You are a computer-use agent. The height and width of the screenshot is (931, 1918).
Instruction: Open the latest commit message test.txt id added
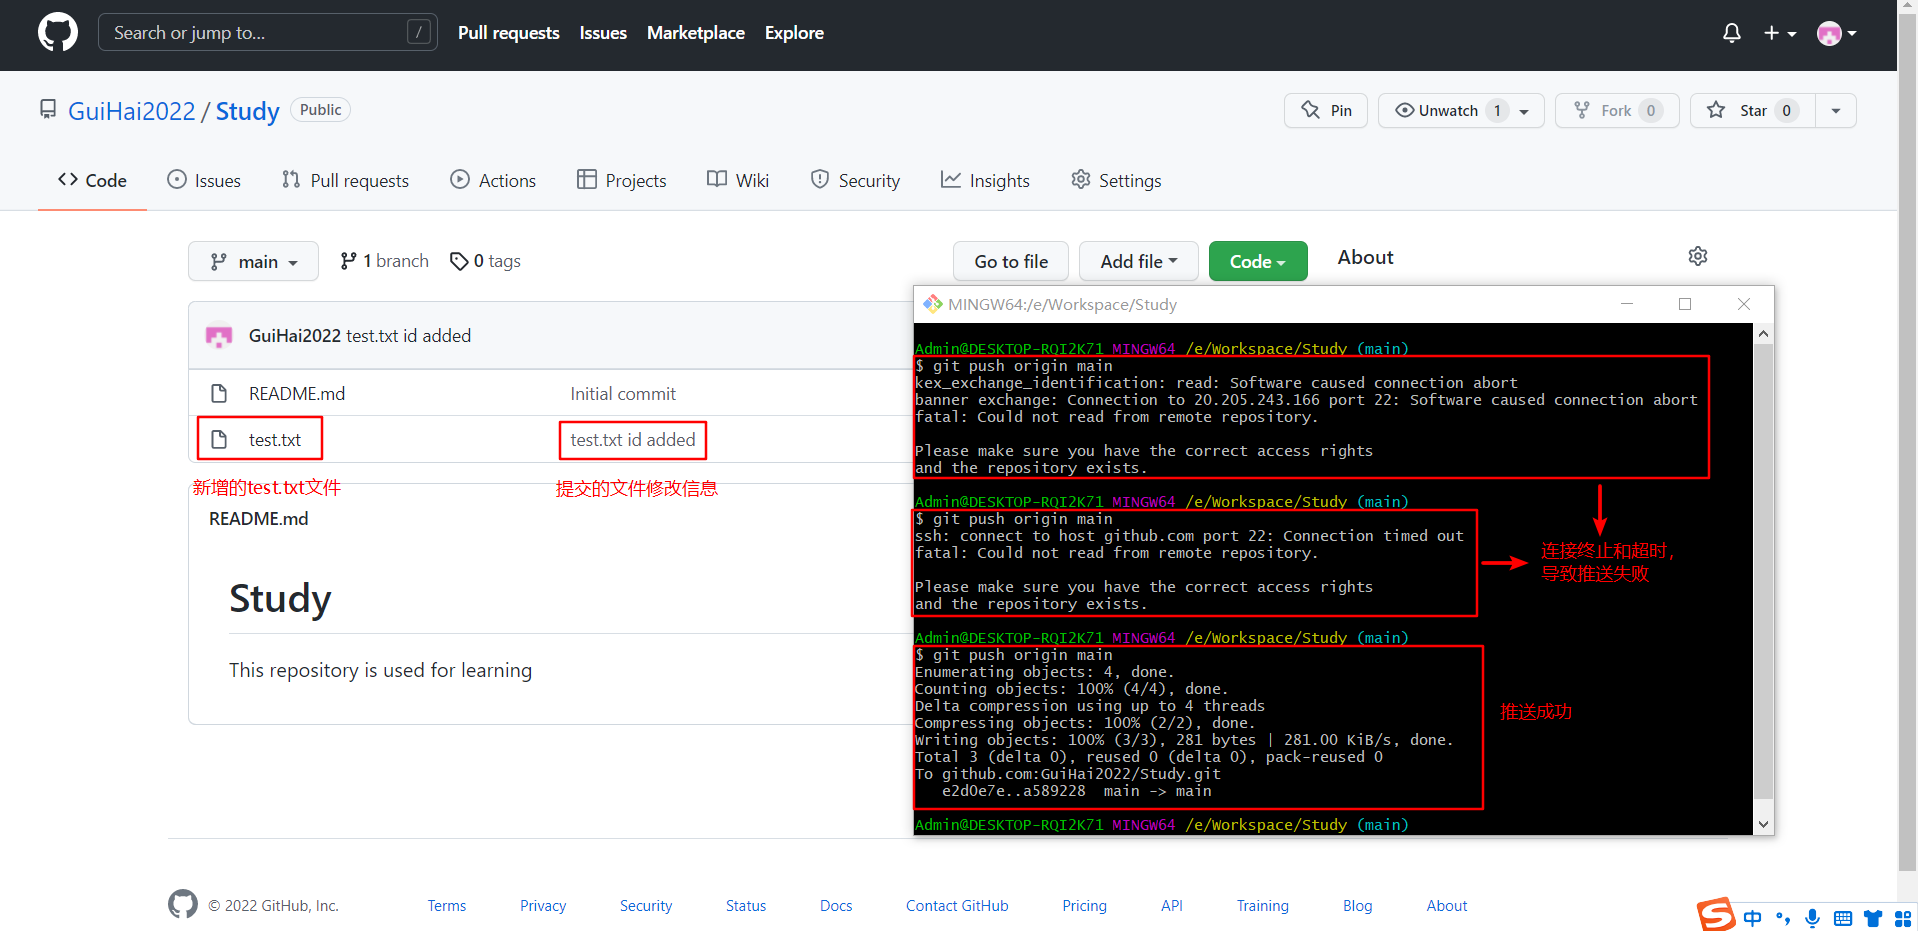click(x=409, y=336)
